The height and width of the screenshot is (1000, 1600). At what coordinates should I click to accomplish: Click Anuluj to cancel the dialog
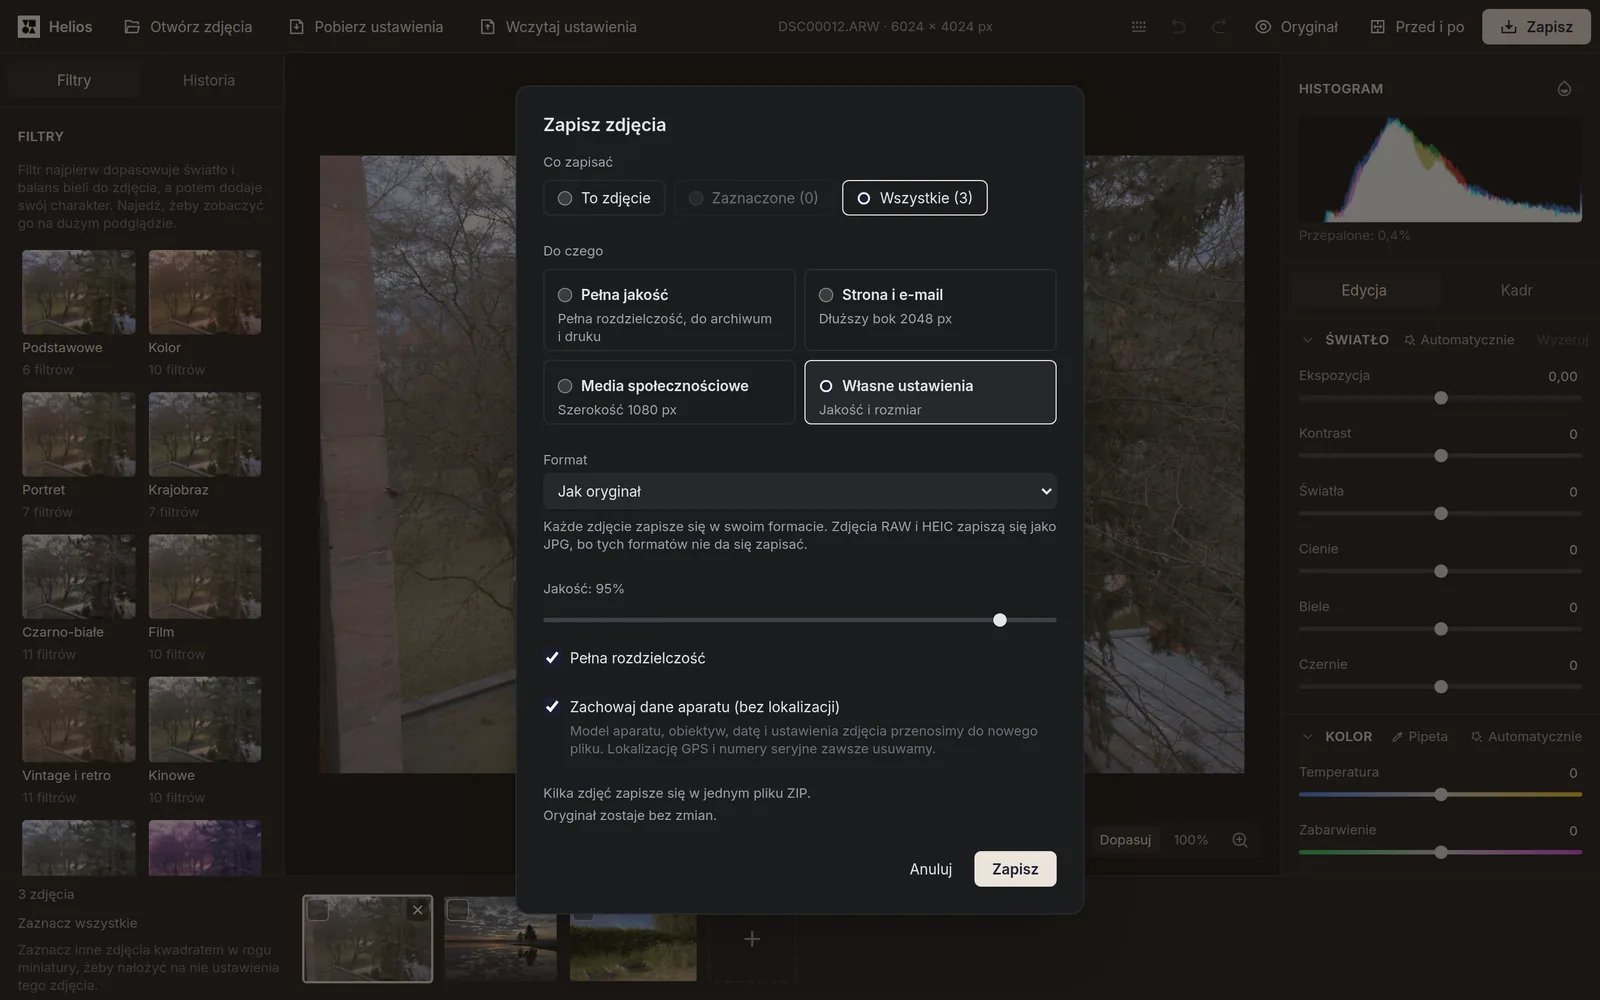tap(931, 869)
